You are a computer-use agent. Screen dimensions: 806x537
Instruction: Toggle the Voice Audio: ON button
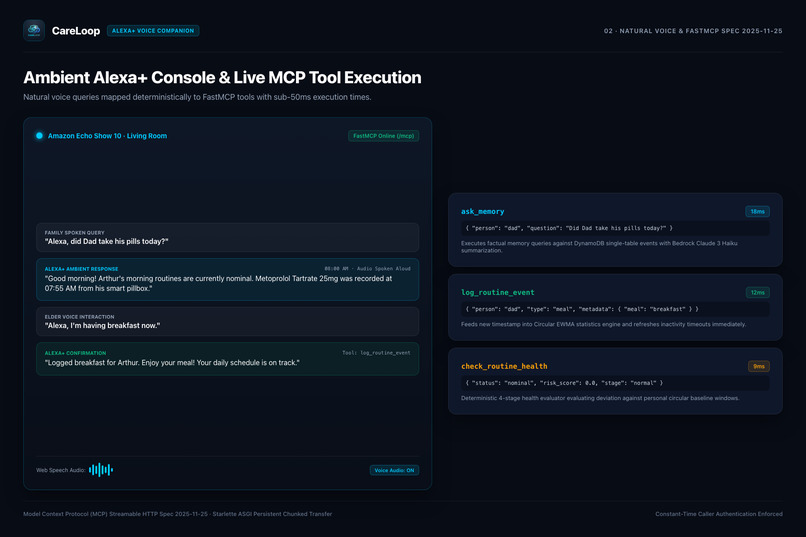394,470
